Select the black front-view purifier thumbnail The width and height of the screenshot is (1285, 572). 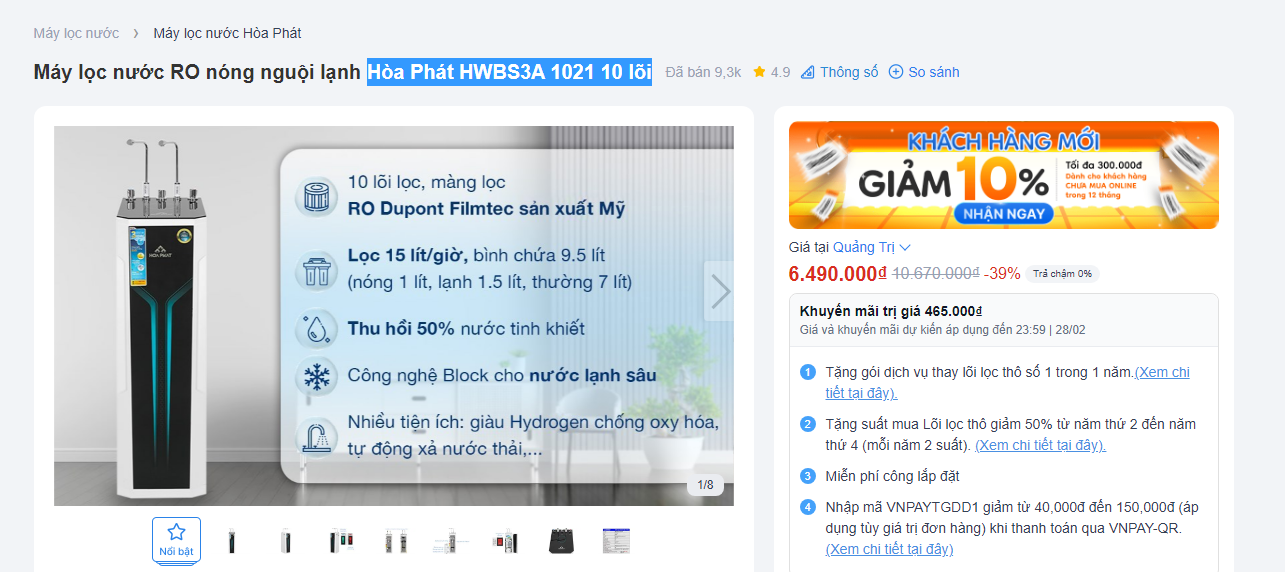click(x=233, y=541)
